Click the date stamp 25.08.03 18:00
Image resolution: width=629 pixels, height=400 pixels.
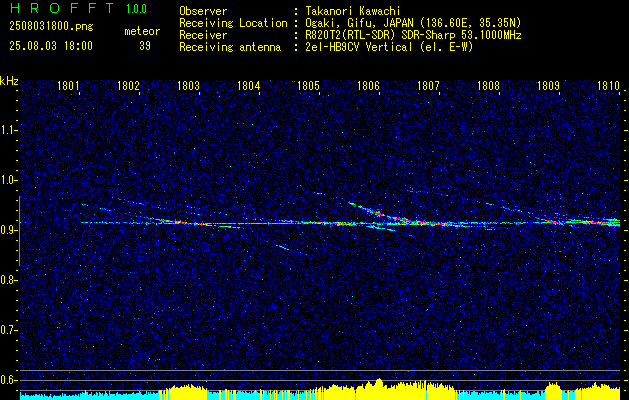pyautogui.click(x=51, y=46)
